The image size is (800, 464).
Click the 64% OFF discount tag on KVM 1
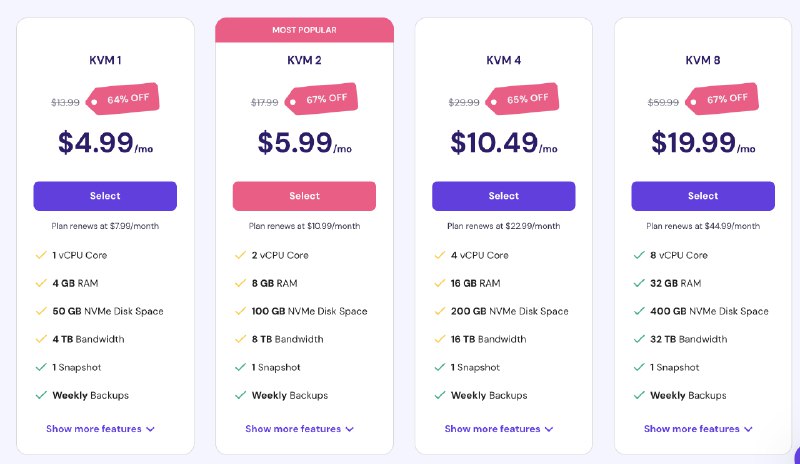[122, 99]
